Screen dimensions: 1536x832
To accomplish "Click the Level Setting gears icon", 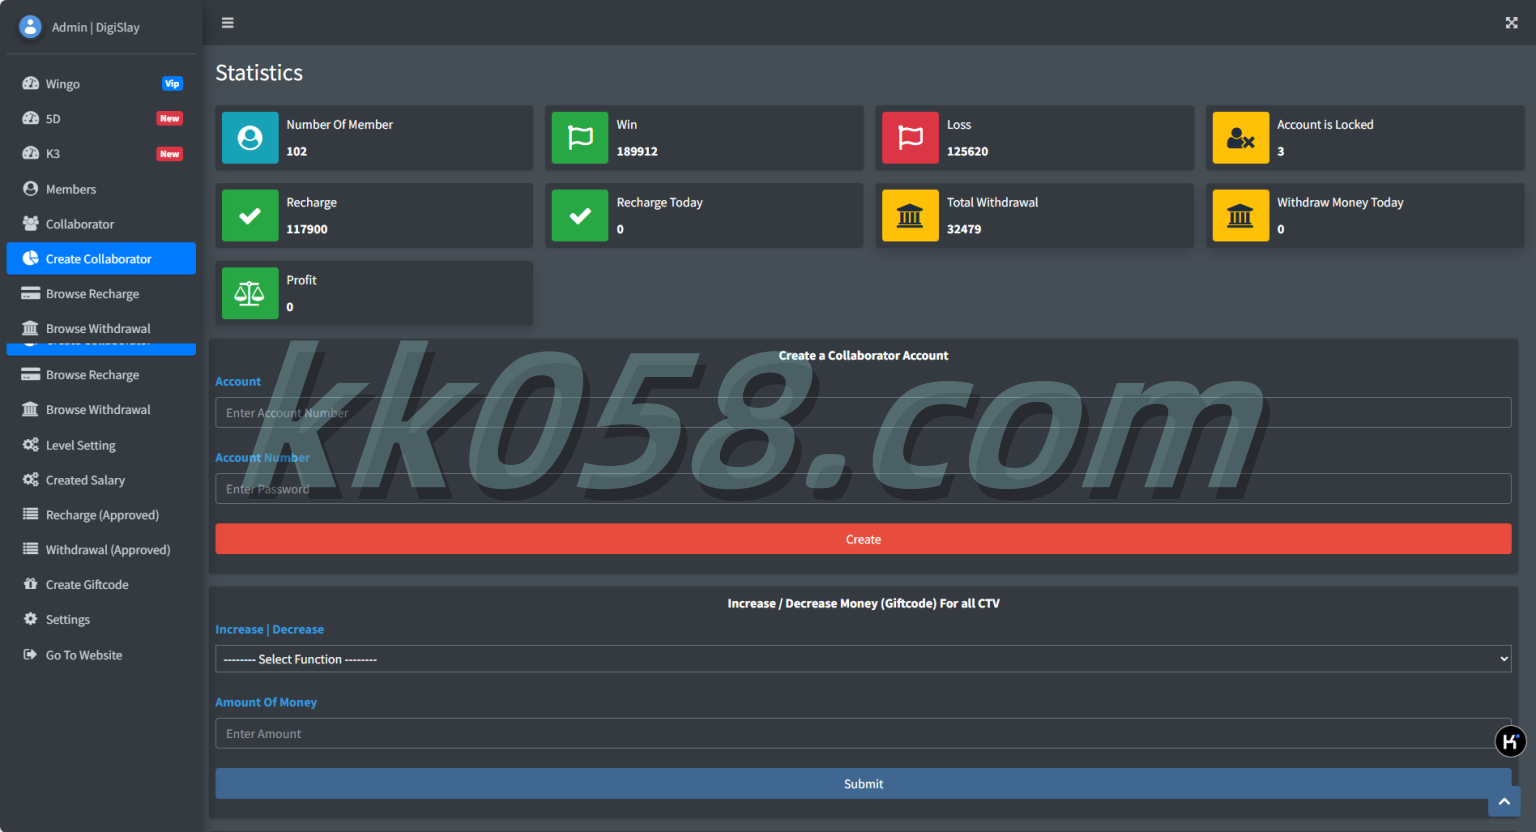I will click(x=31, y=445).
